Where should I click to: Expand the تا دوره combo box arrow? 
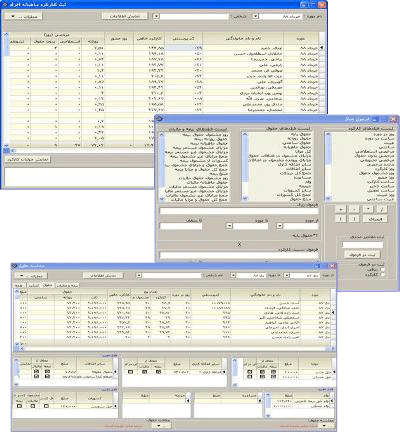point(229,226)
